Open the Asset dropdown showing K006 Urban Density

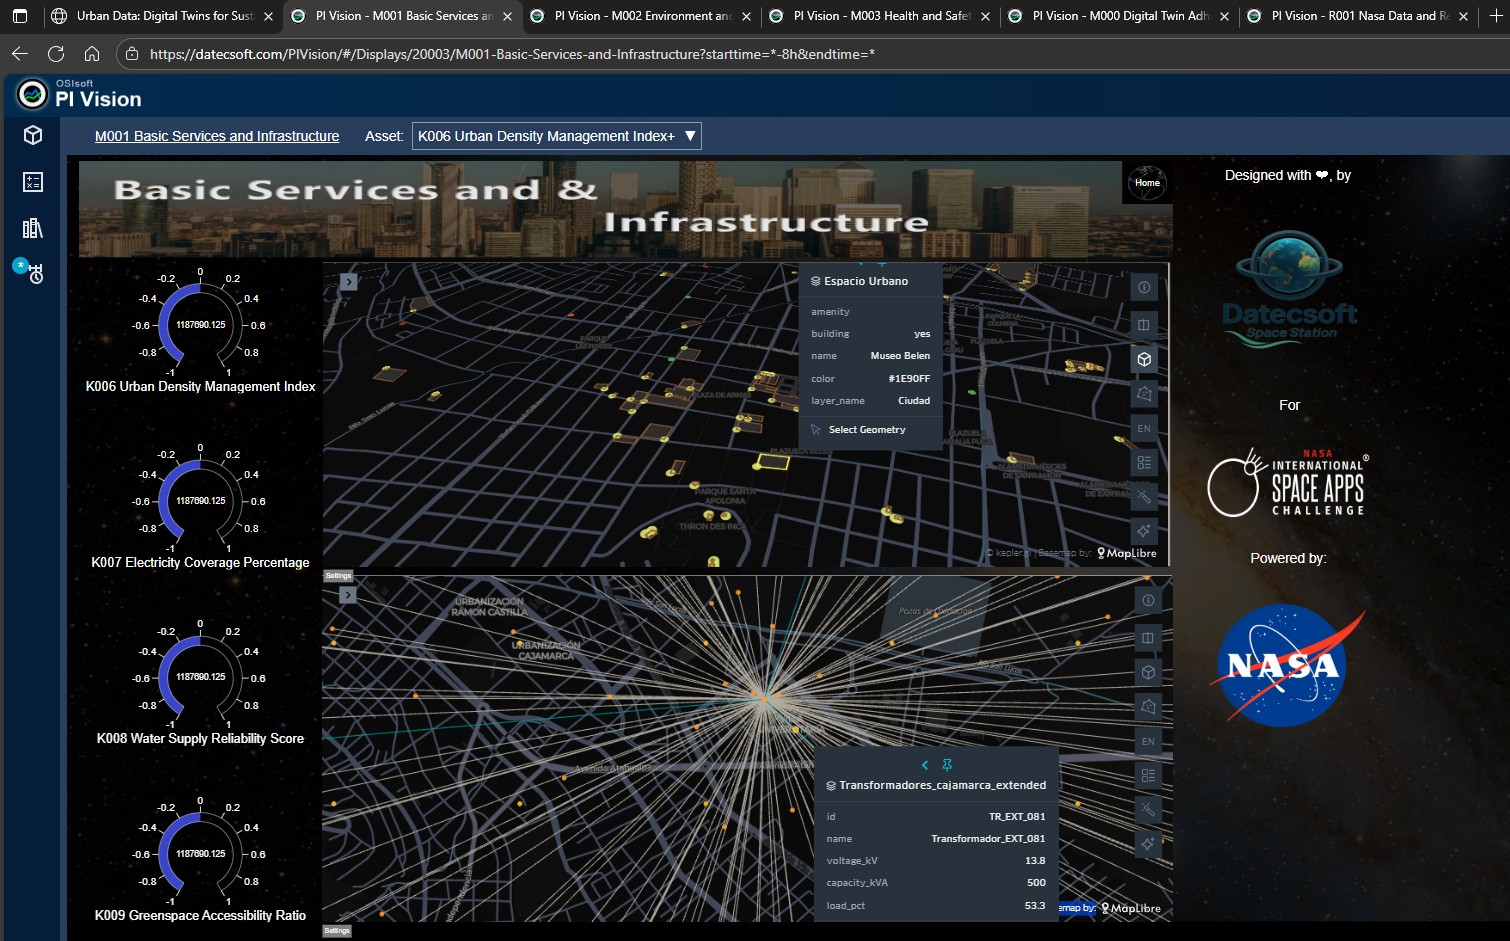(x=556, y=136)
